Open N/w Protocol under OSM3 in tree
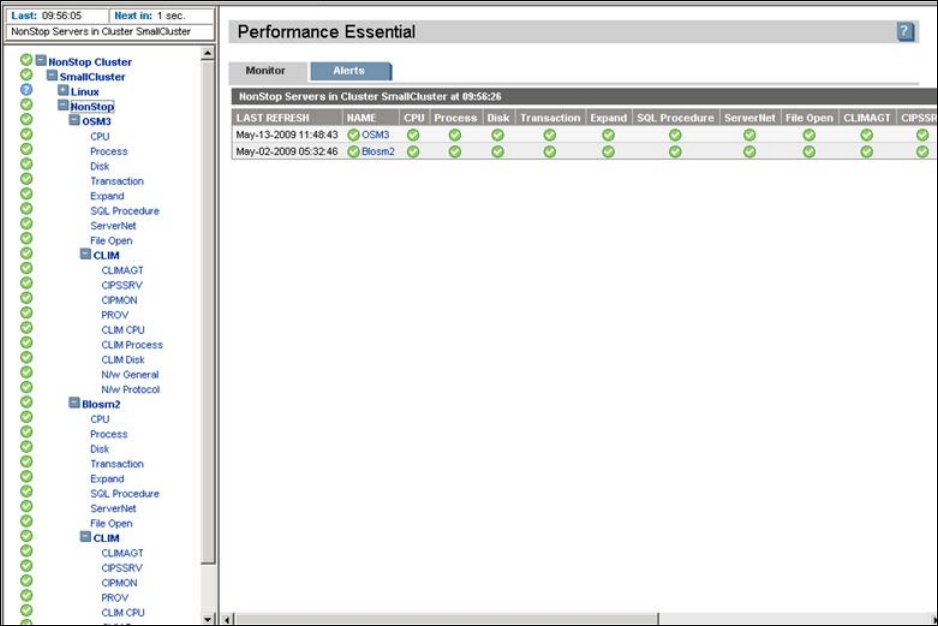Image resolution: width=938 pixels, height=626 pixels. coord(130,390)
